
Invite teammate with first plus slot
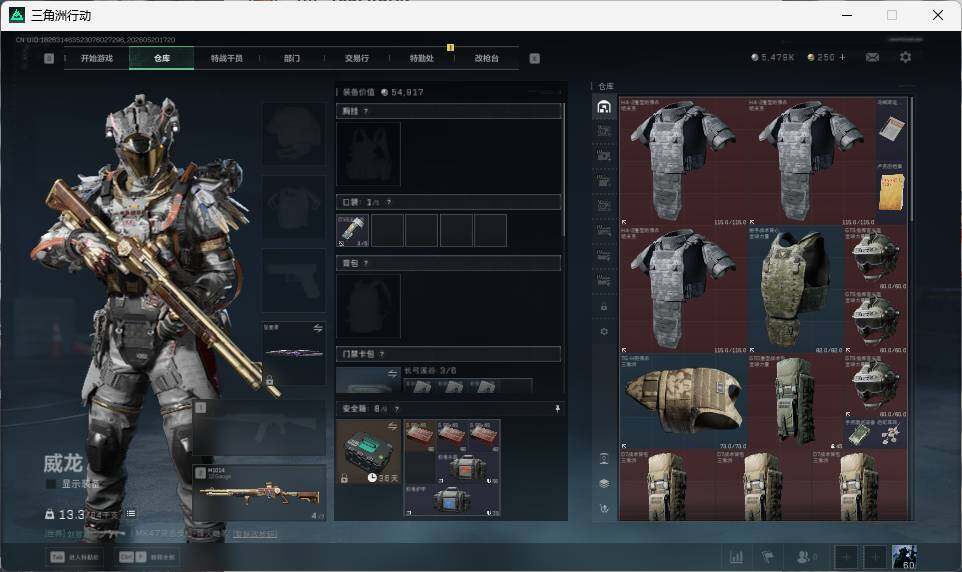pos(845,557)
